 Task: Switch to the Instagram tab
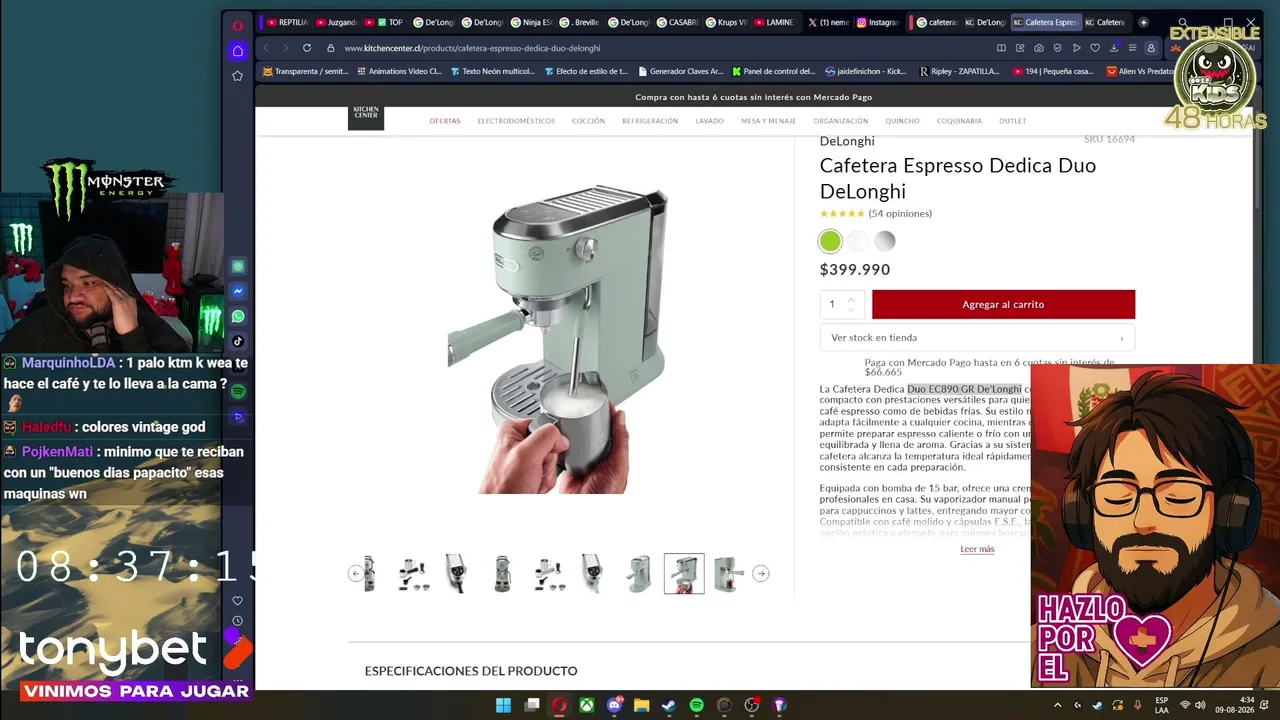(x=877, y=22)
